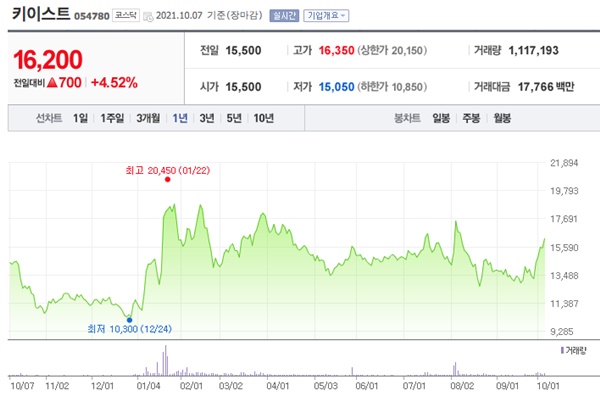Image resolution: width=600 pixels, height=401 pixels.
Task: Click the calendar icon beside the date
Action: click(148, 16)
